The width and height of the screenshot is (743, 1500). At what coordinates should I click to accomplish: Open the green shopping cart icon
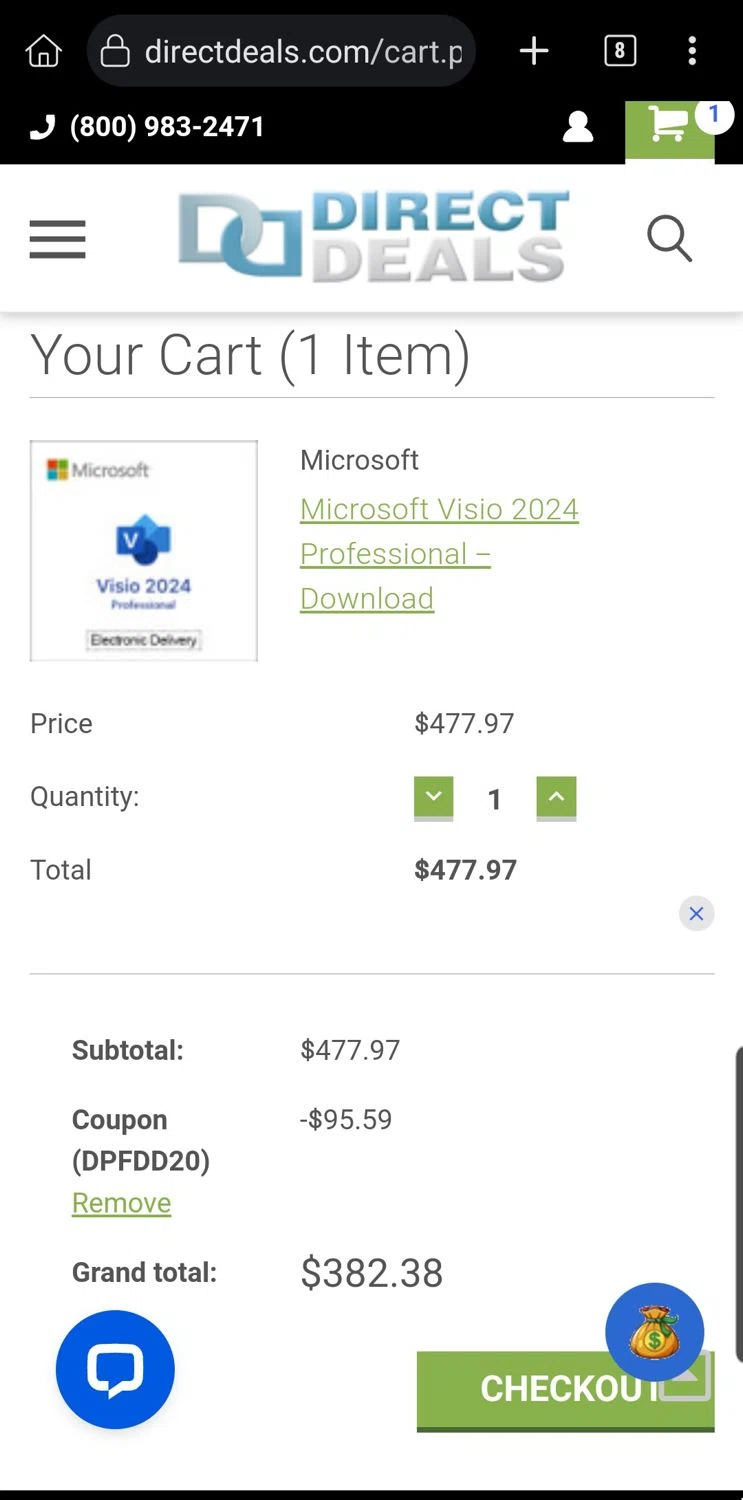point(669,127)
